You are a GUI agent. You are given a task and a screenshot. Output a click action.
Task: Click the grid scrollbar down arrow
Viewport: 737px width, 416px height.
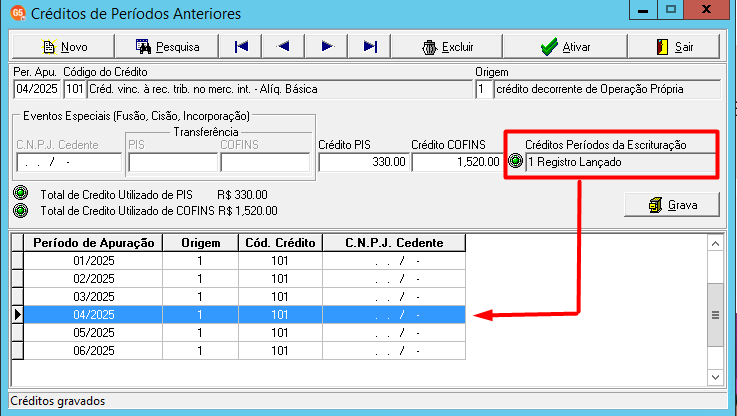point(715,377)
